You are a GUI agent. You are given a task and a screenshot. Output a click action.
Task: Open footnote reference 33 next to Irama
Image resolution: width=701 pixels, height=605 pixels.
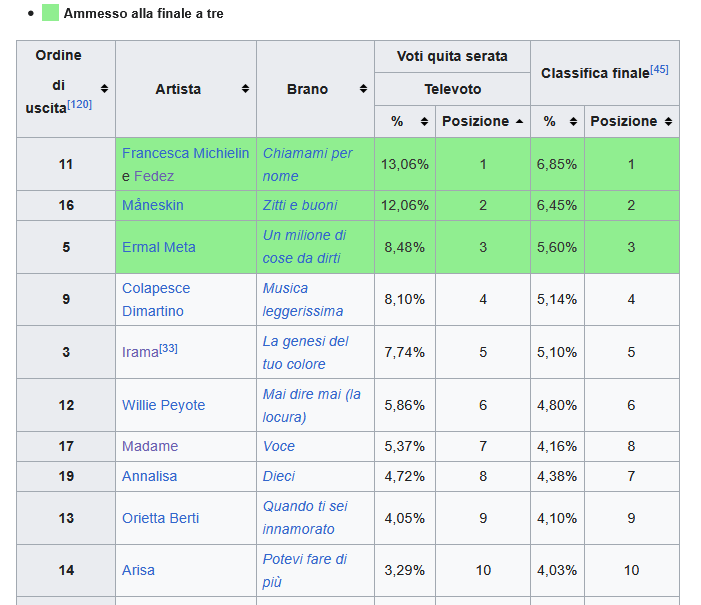(x=169, y=348)
